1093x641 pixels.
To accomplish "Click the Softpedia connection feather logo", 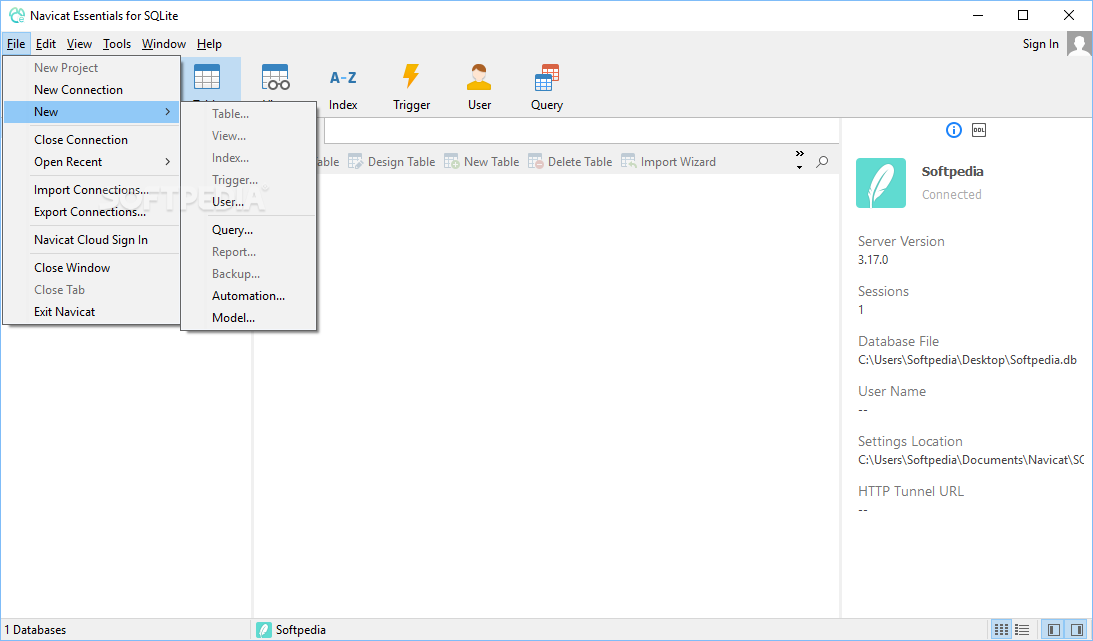I will [x=881, y=183].
